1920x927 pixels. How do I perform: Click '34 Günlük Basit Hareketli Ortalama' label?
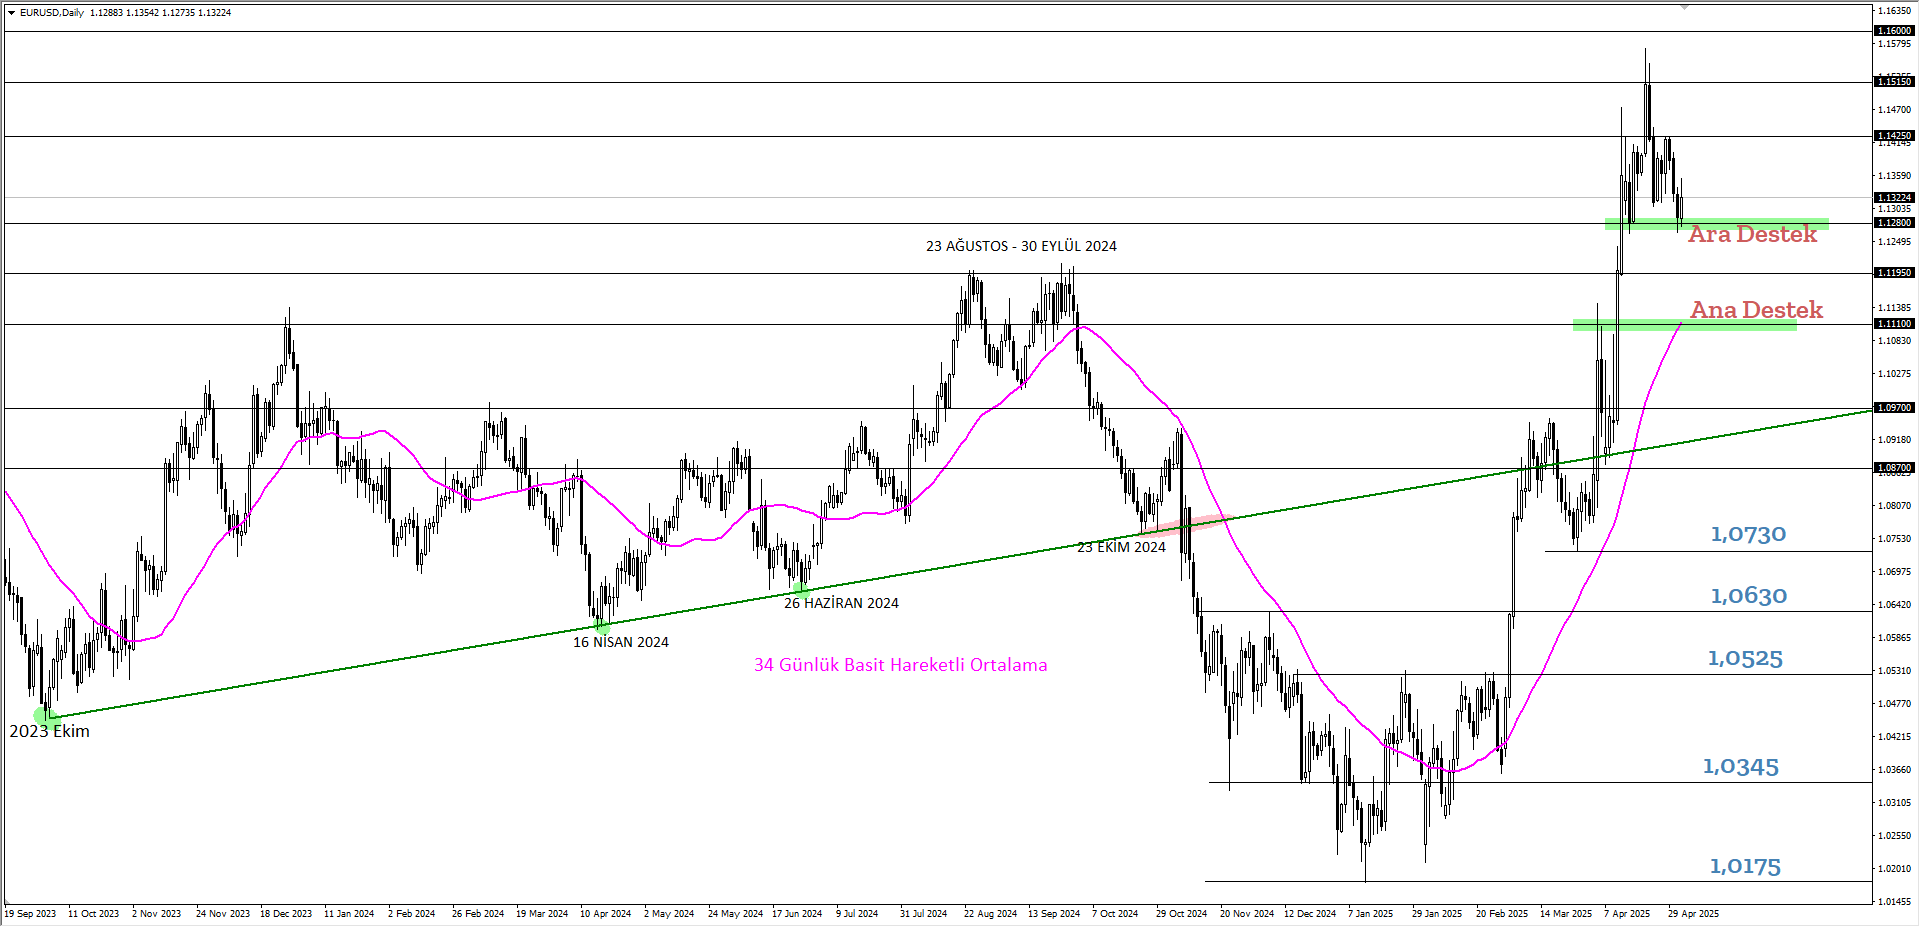(900, 665)
